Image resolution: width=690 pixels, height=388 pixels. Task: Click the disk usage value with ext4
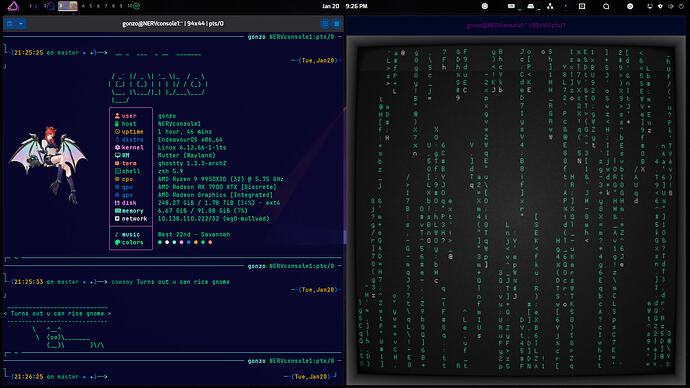click(x=219, y=203)
